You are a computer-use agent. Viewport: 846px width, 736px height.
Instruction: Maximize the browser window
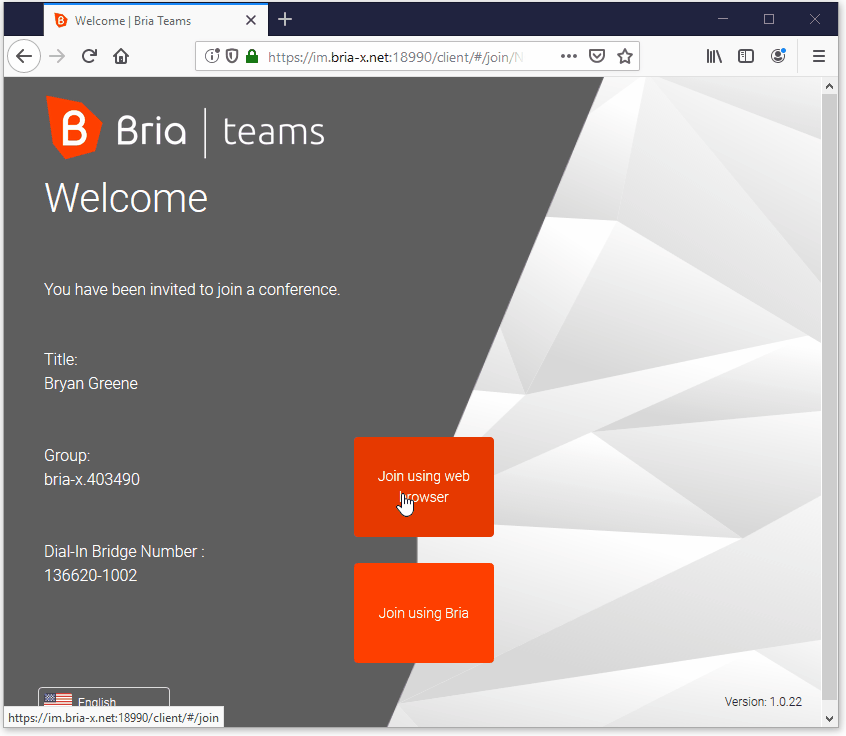769,19
